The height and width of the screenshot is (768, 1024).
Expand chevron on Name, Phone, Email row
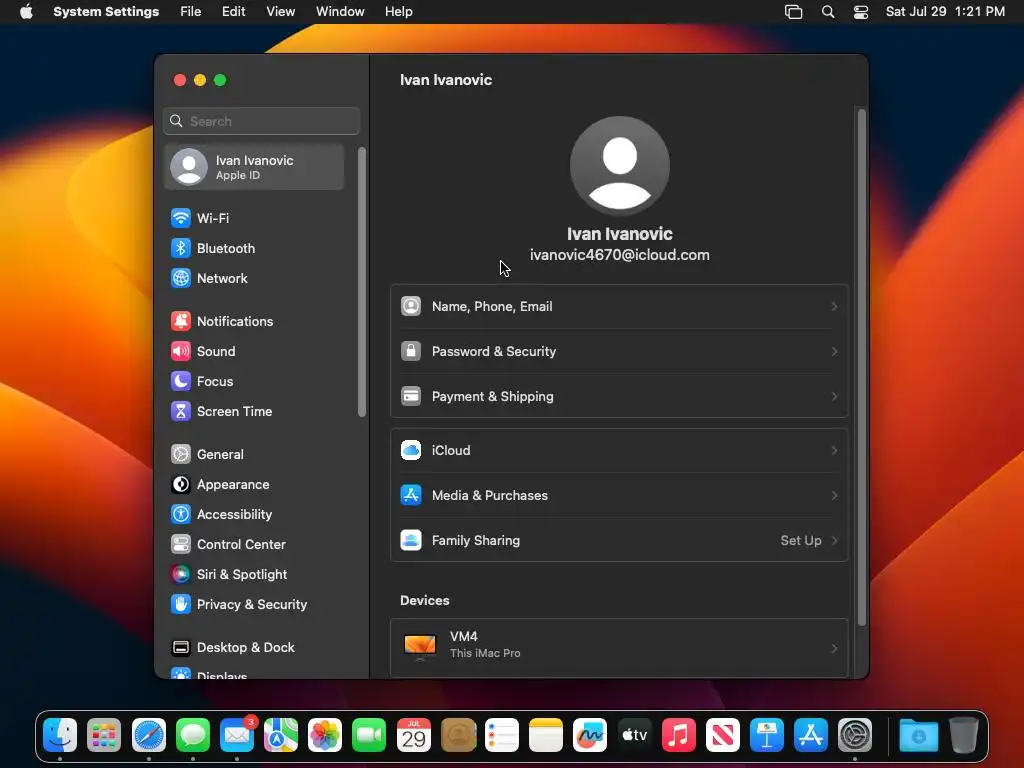[x=834, y=306]
